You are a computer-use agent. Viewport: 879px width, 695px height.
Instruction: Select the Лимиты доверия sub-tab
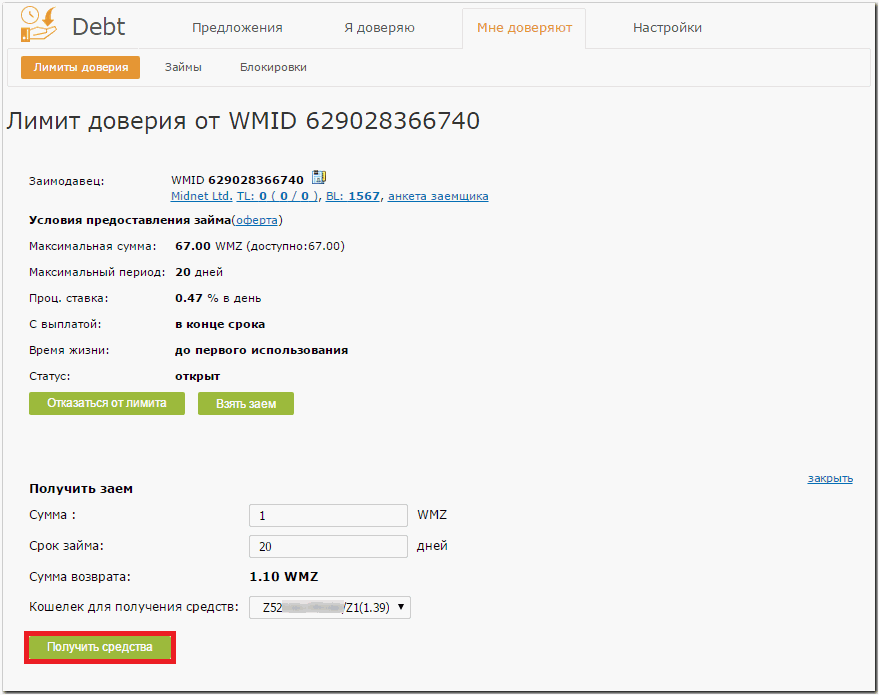point(81,67)
